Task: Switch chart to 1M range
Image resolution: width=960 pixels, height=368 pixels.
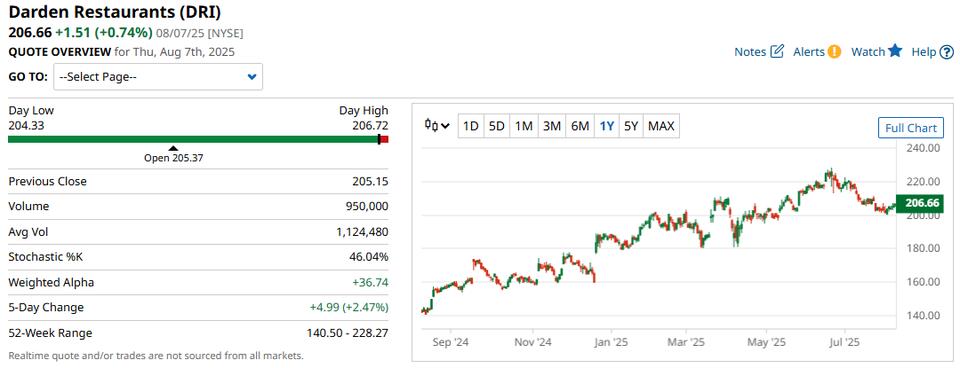Action: [523, 127]
